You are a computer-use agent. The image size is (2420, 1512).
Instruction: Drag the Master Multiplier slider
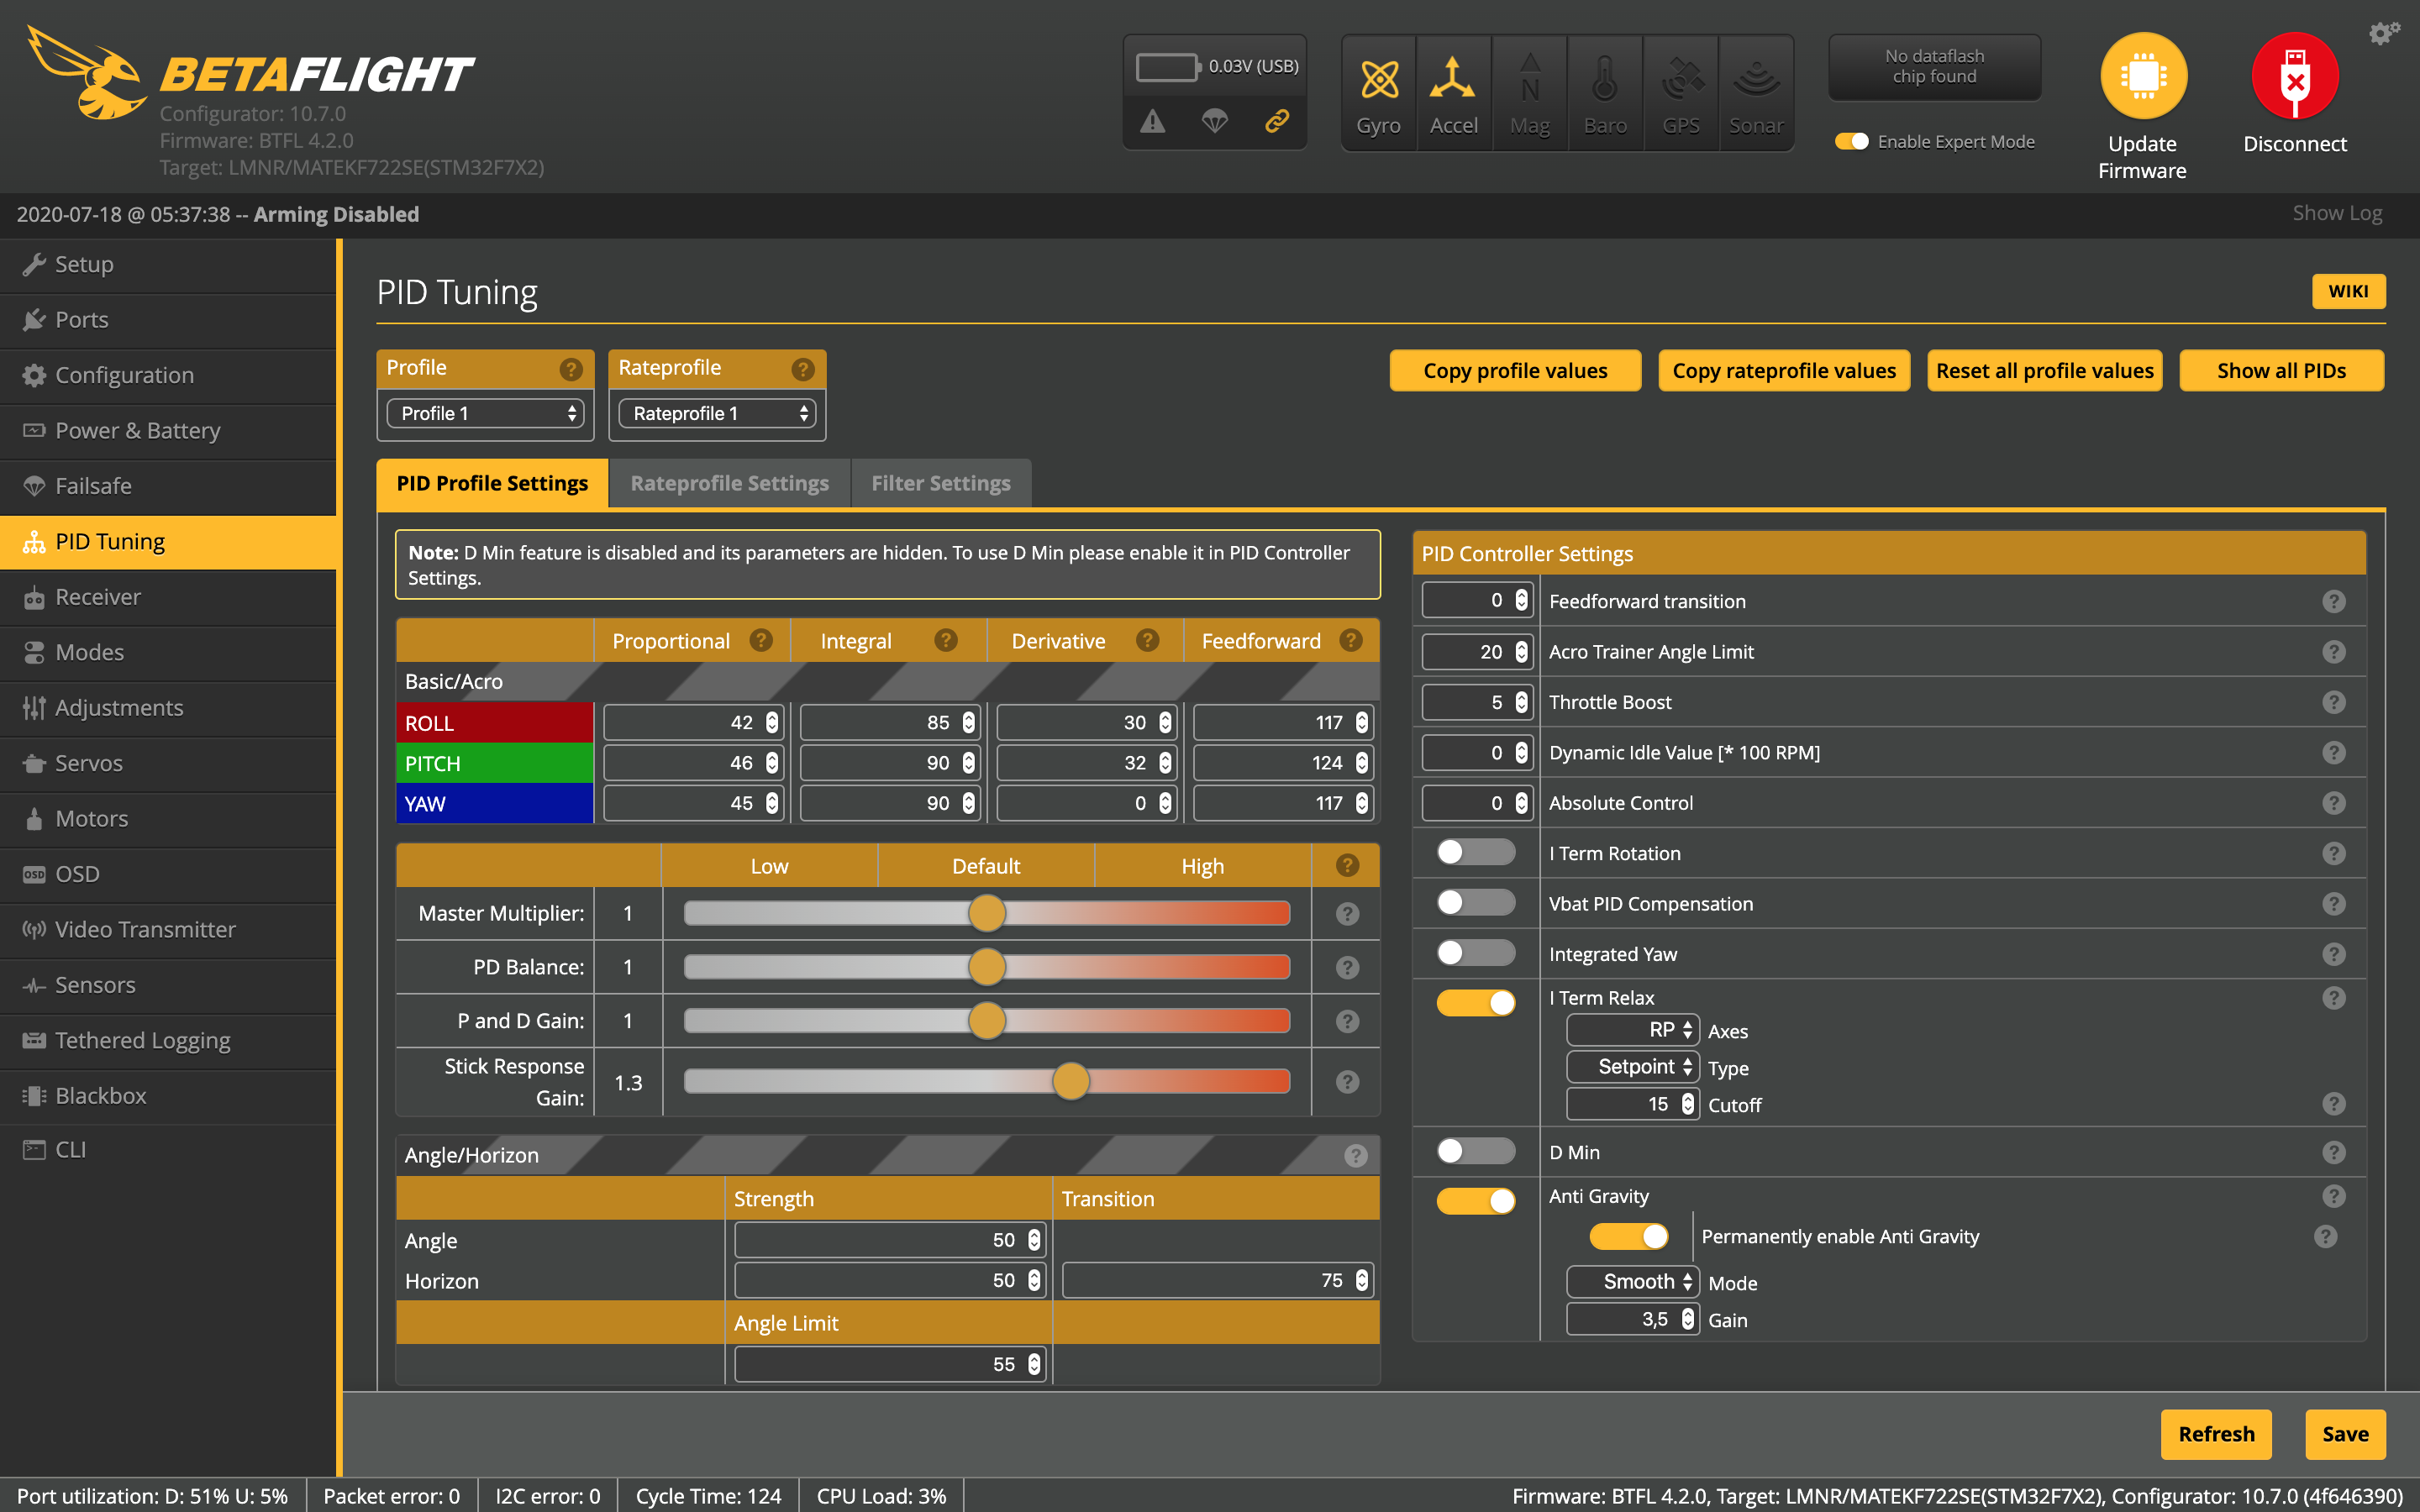click(986, 911)
